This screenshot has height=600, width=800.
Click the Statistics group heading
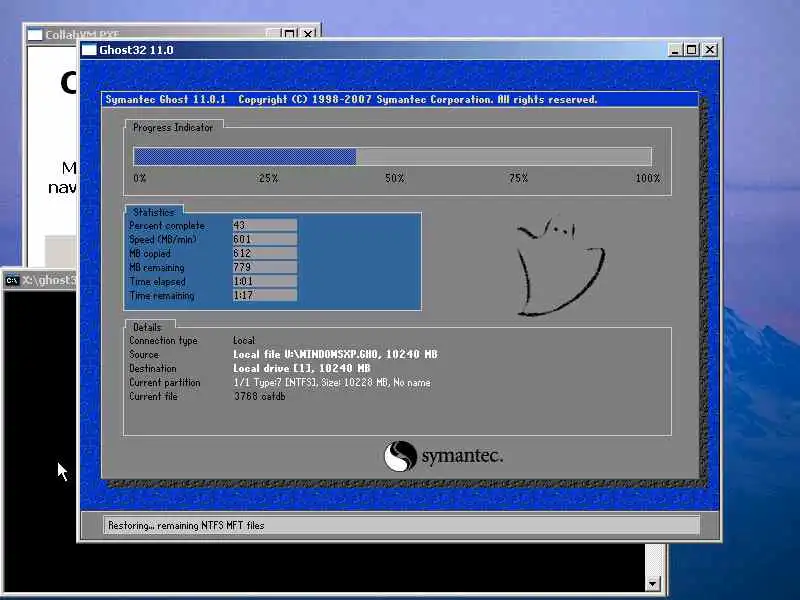(x=154, y=212)
